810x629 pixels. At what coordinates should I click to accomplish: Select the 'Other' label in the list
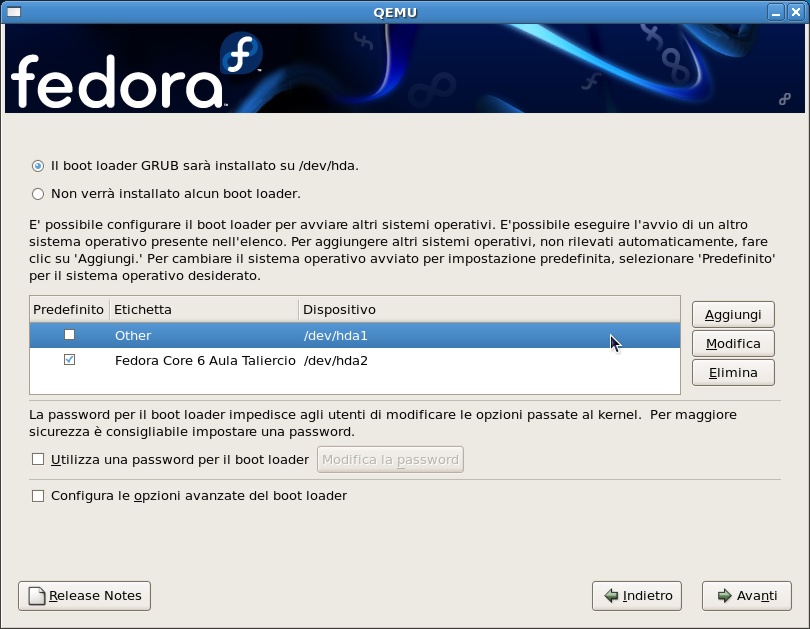point(133,336)
